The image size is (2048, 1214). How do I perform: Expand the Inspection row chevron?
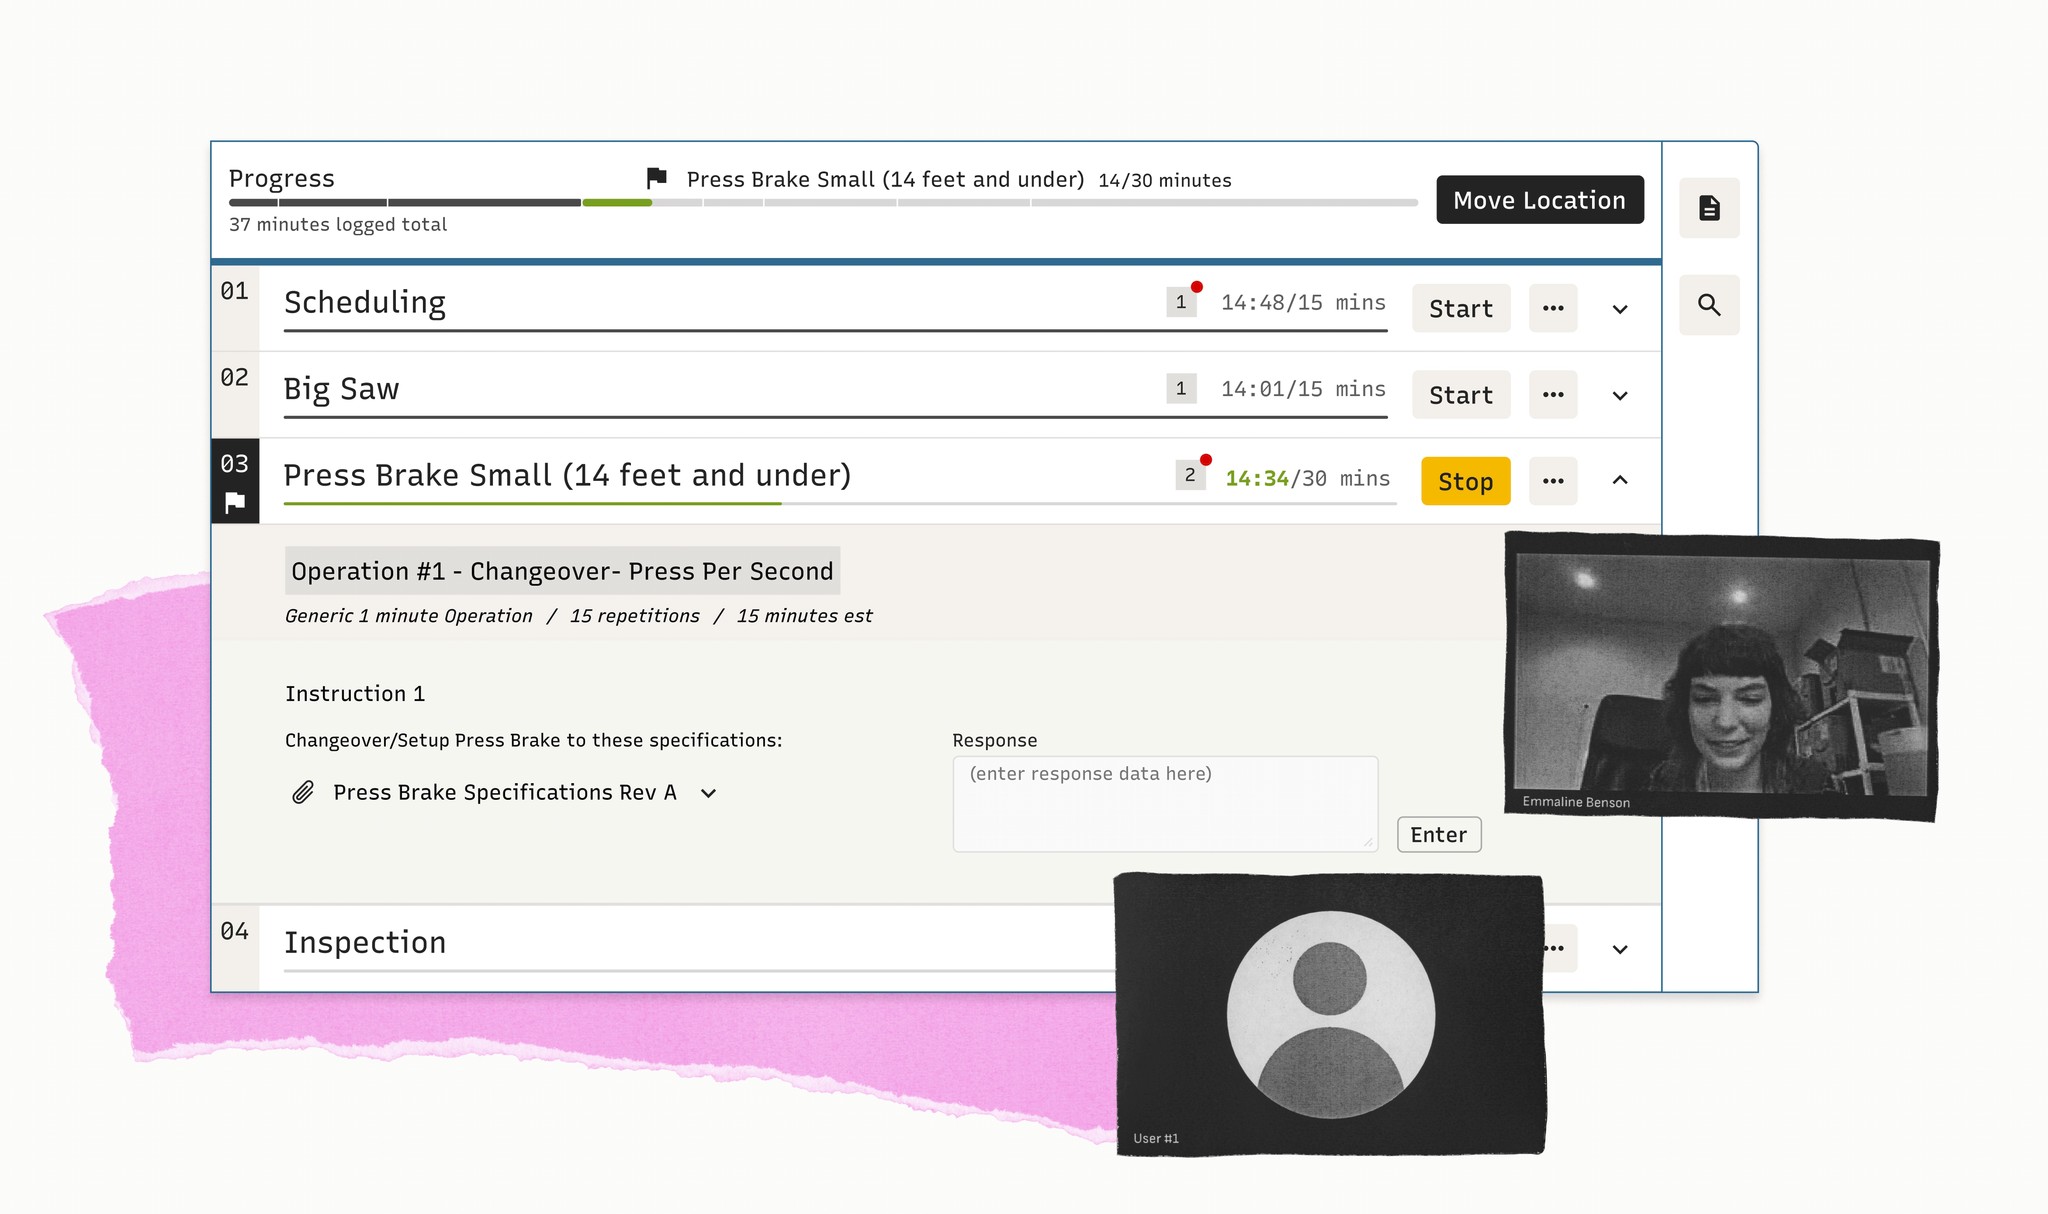point(1620,949)
